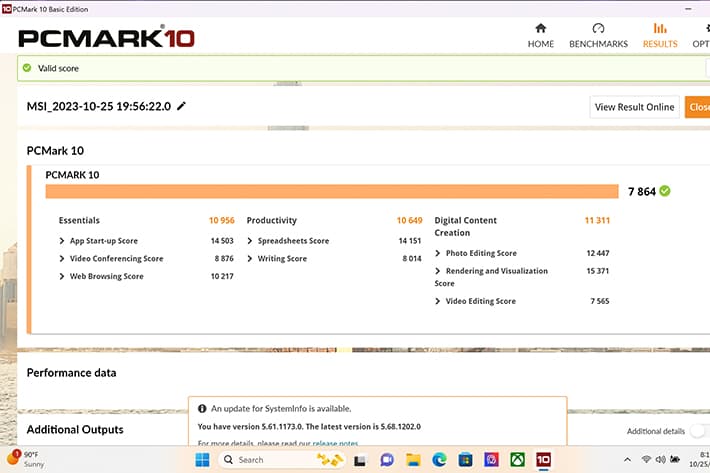Click the Digital Content Creation score 11 311
710x473 pixels.
[x=597, y=220]
